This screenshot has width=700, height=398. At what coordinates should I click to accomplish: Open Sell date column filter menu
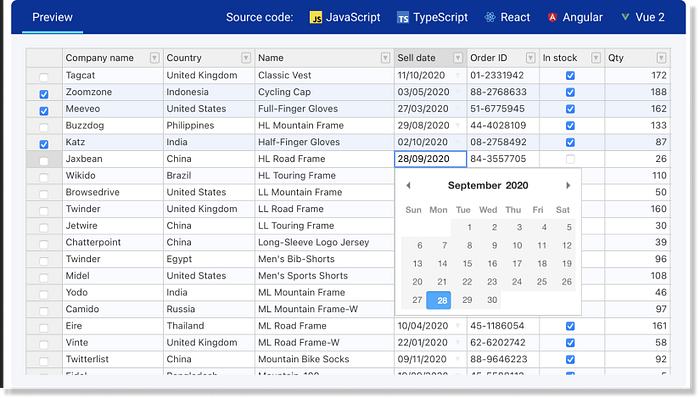coord(458,58)
